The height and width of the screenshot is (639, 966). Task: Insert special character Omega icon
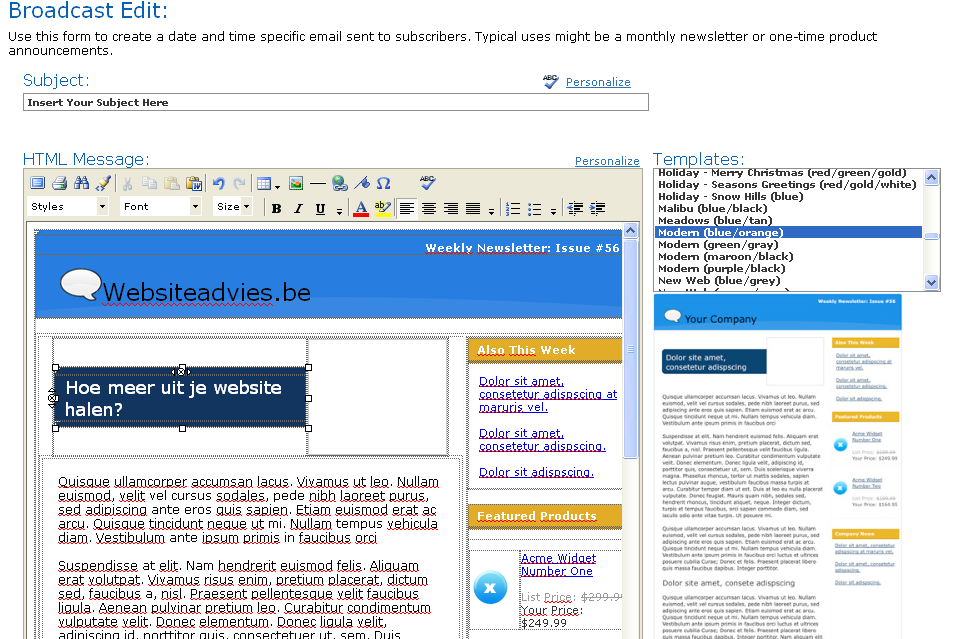[383, 183]
